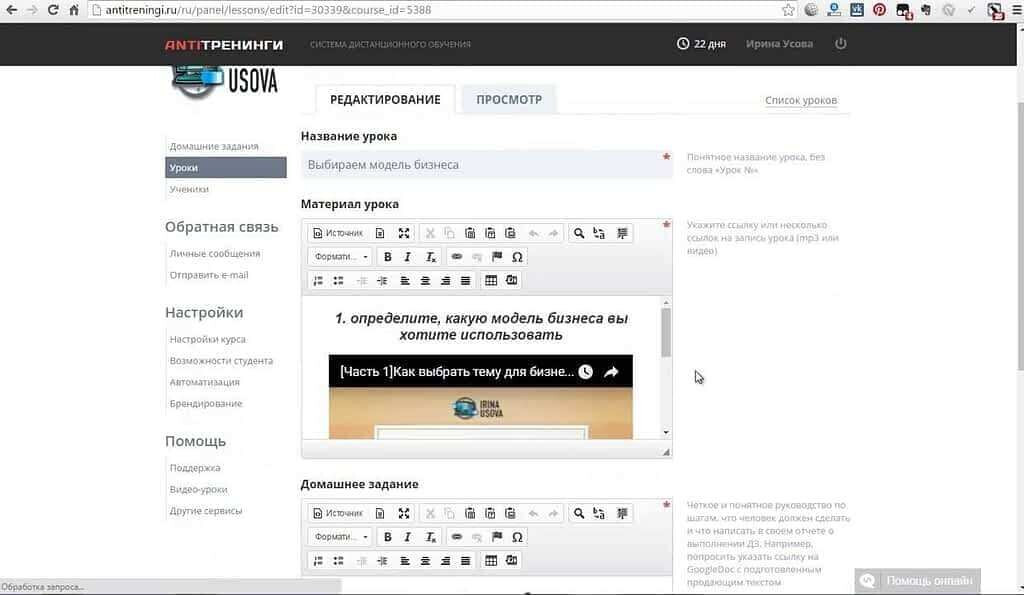Image resolution: width=1024 pixels, height=595 pixels.
Task: Open Брендирование link
Action: [206, 404]
